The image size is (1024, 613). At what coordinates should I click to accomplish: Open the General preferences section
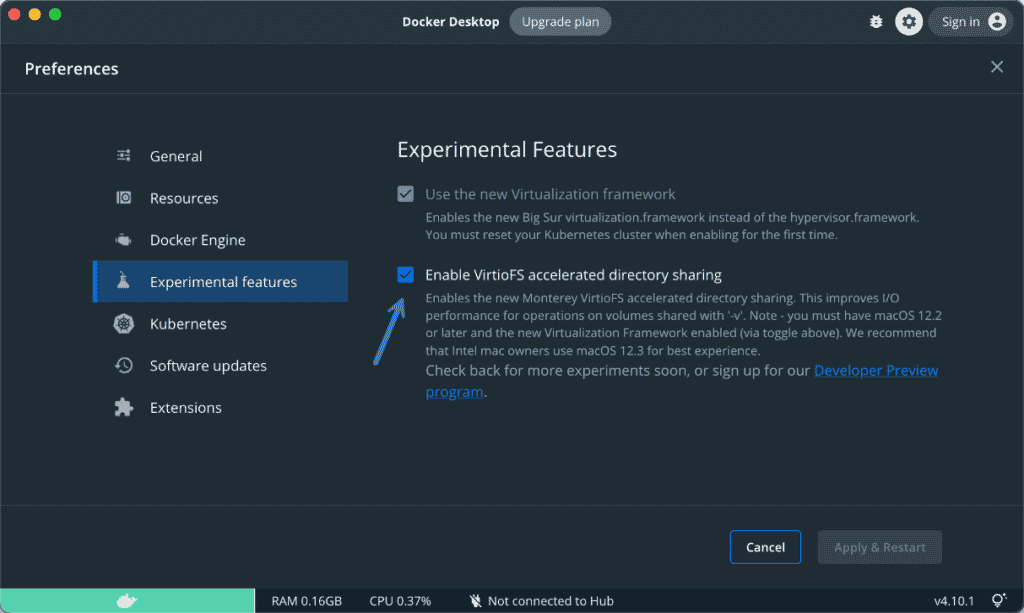(221, 156)
